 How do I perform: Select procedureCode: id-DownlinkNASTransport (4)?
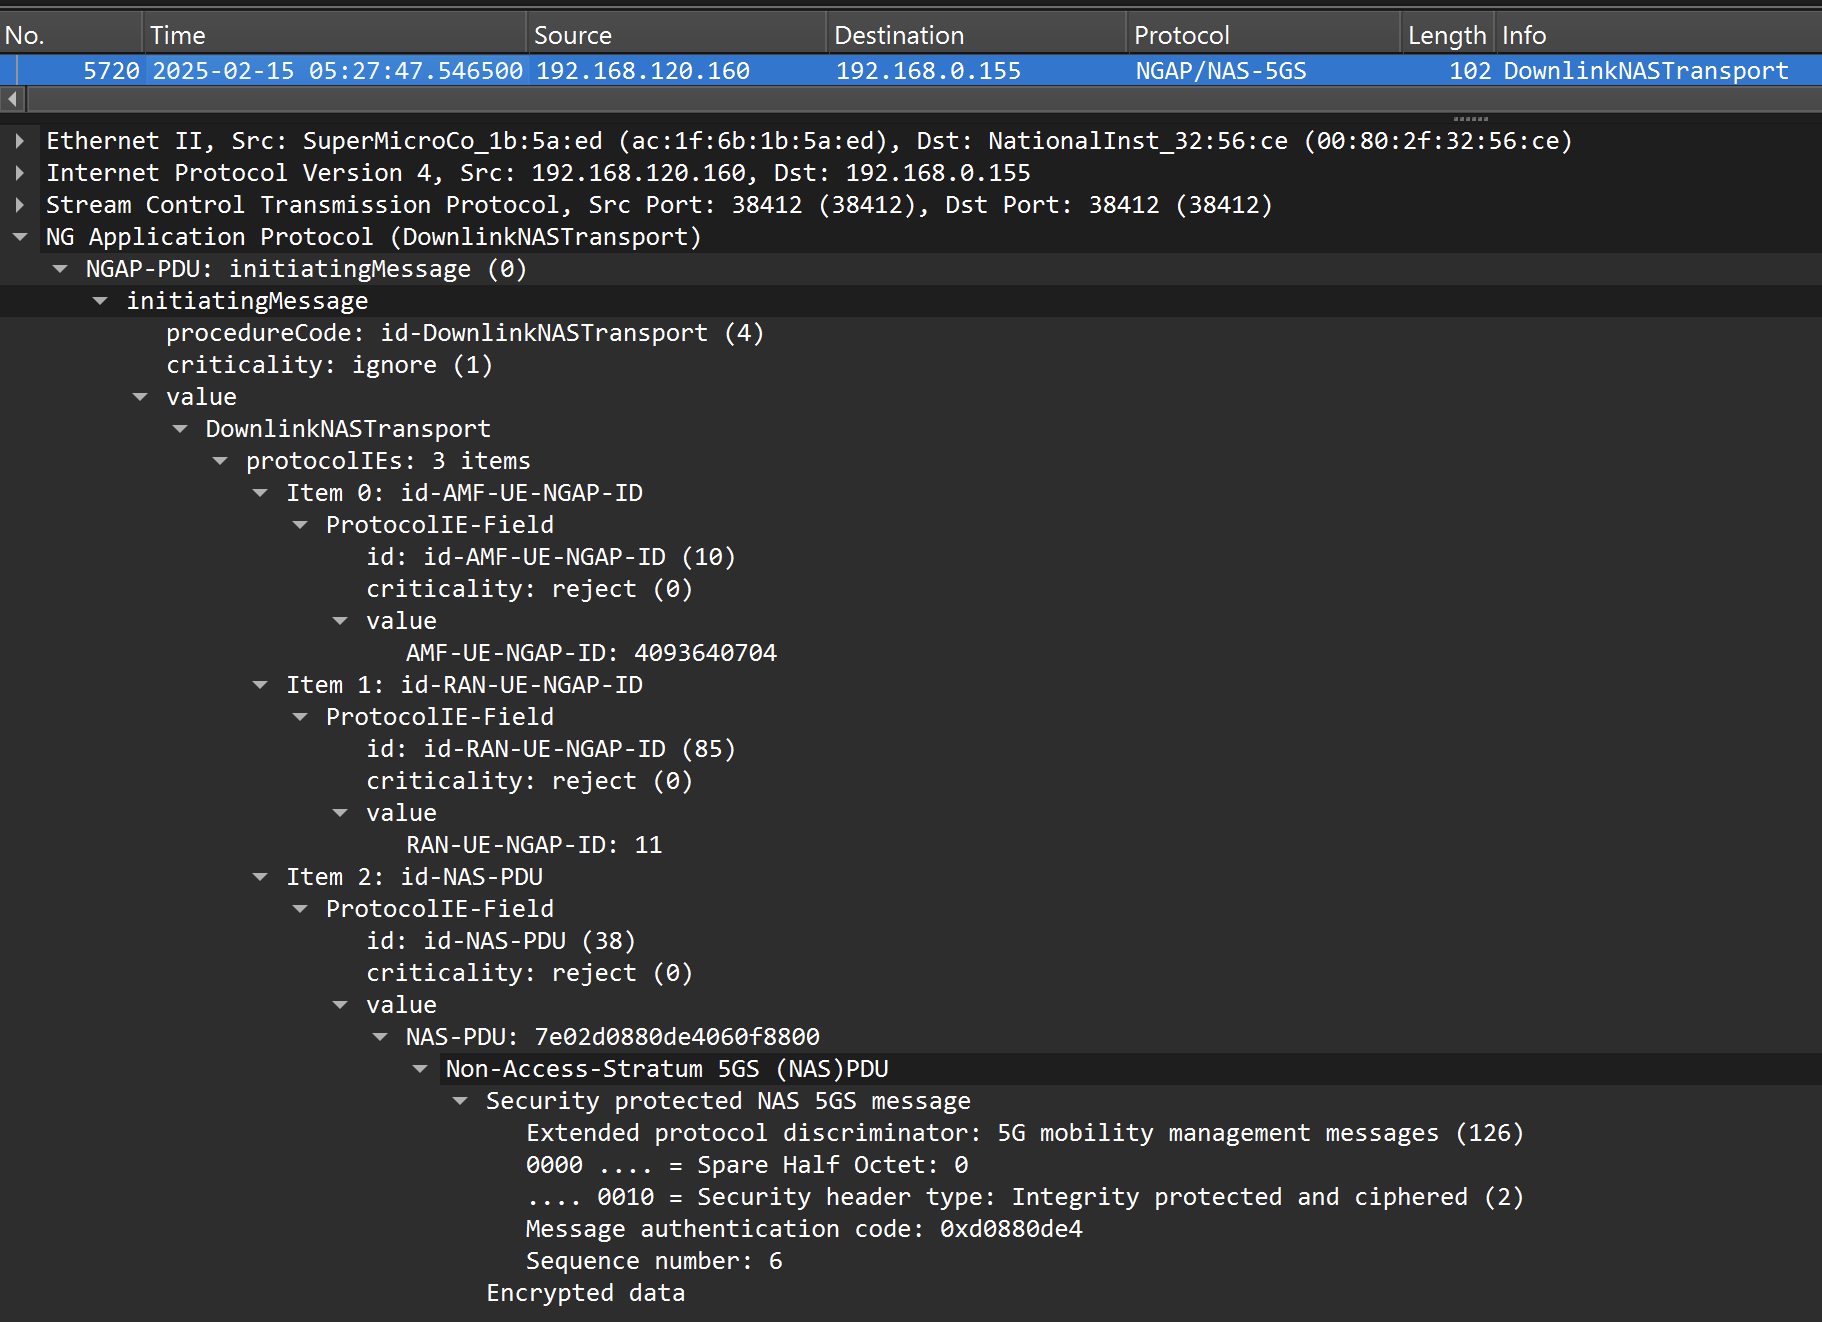pos(465,333)
